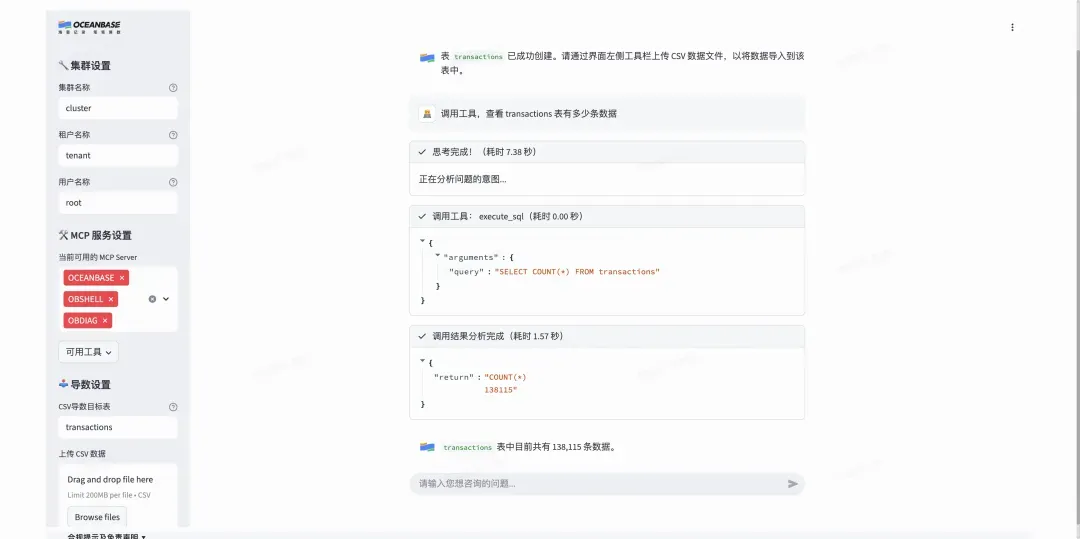Show help tooltip for 租户名称
This screenshot has width=1080, height=539.
click(173, 135)
